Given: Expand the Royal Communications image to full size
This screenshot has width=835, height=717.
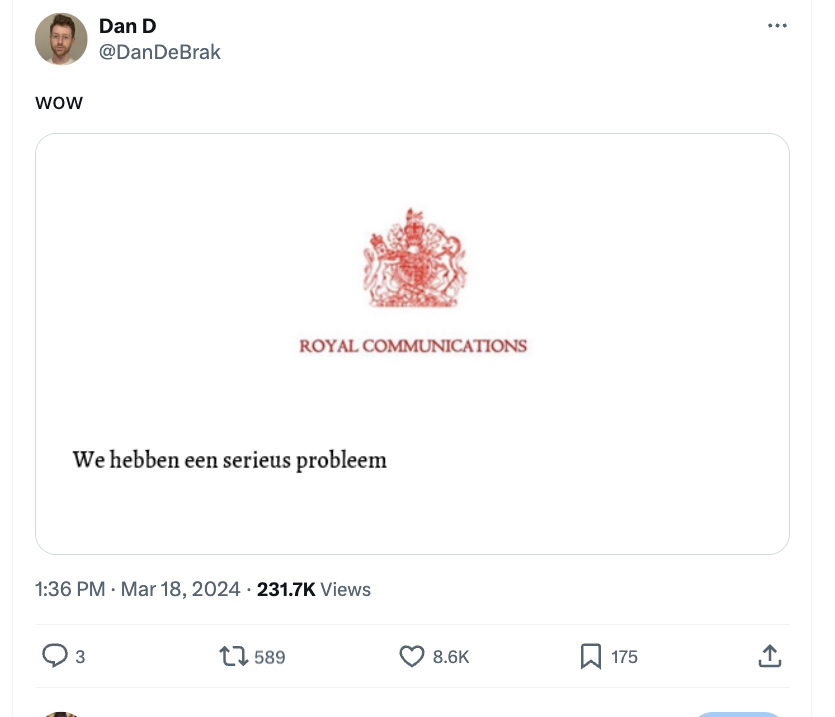Looking at the screenshot, I should coord(412,343).
